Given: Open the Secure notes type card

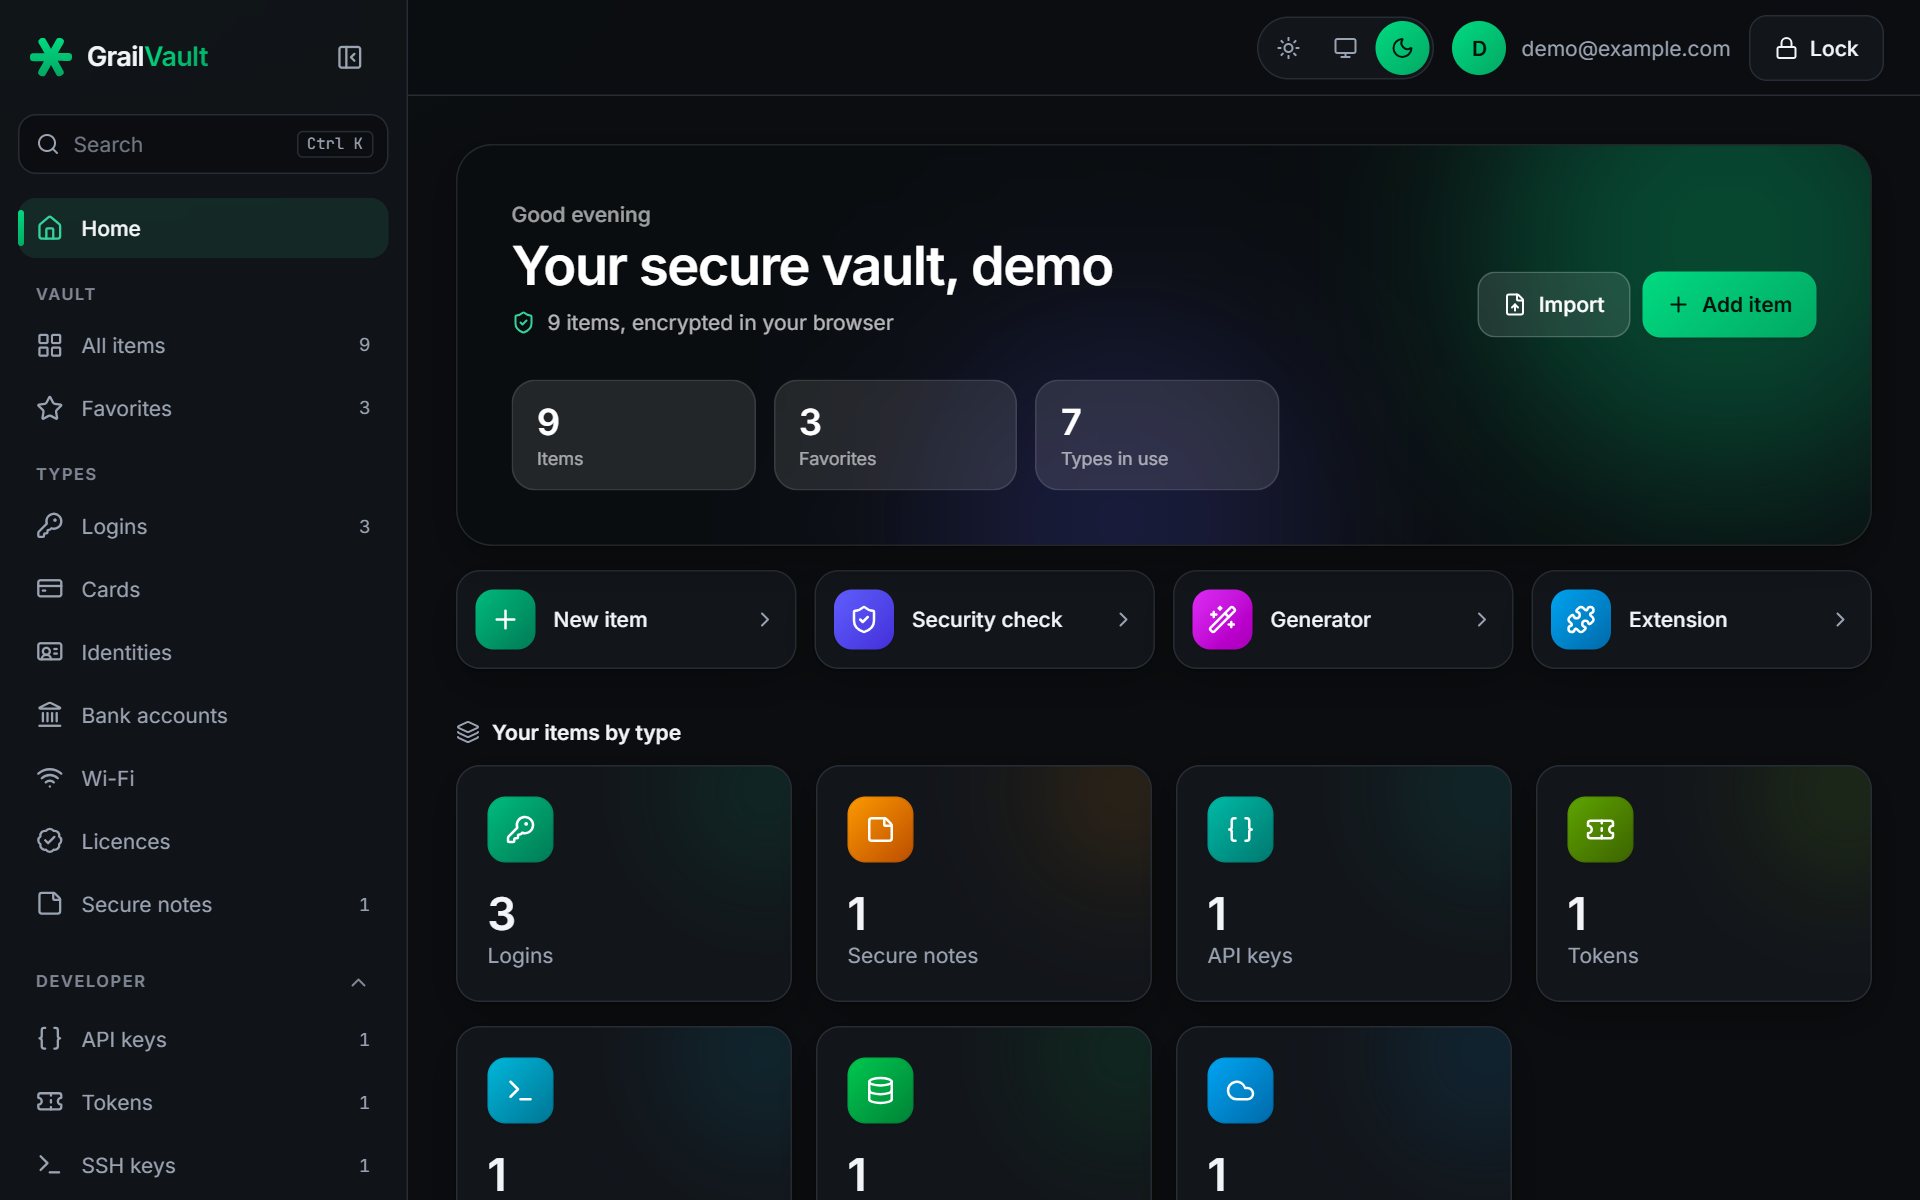Looking at the screenshot, I should coord(984,883).
